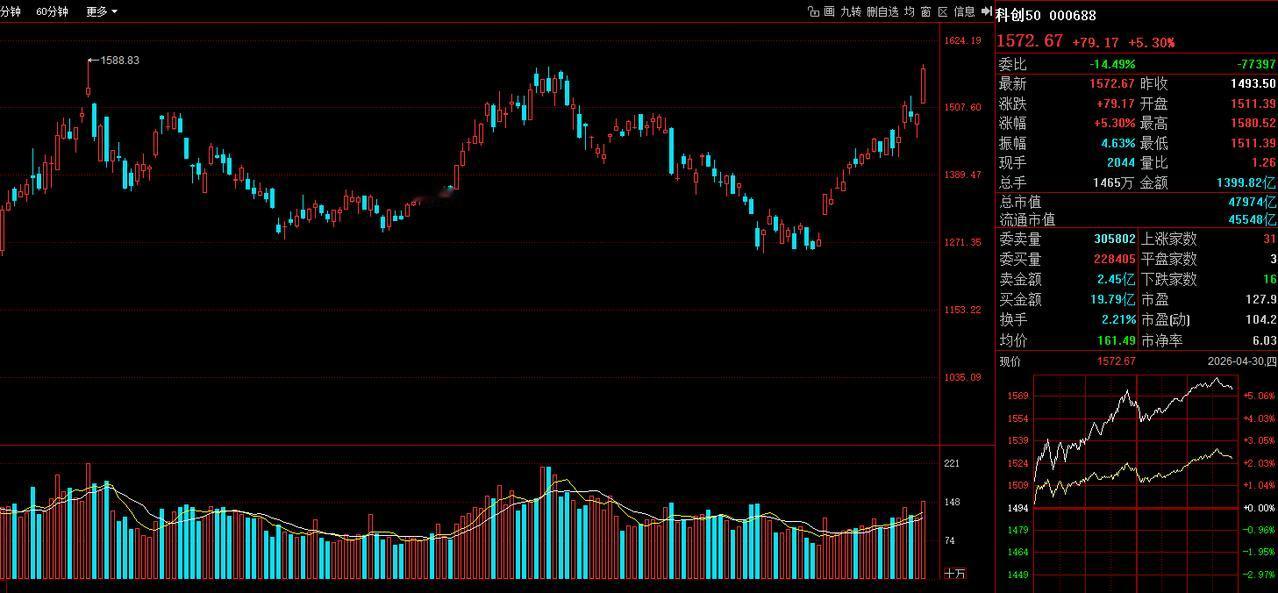Click the 市净率 value 6.03

(x=1264, y=341)
